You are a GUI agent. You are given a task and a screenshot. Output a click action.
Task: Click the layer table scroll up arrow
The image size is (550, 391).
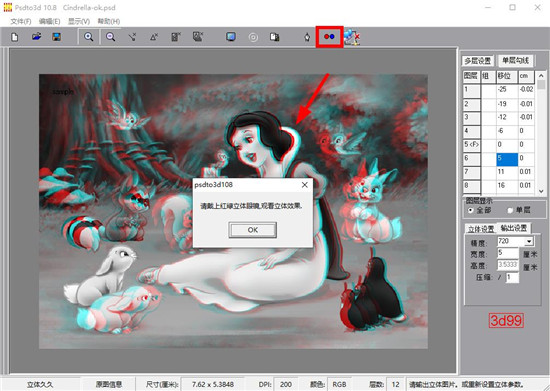[x=541, y=76]
